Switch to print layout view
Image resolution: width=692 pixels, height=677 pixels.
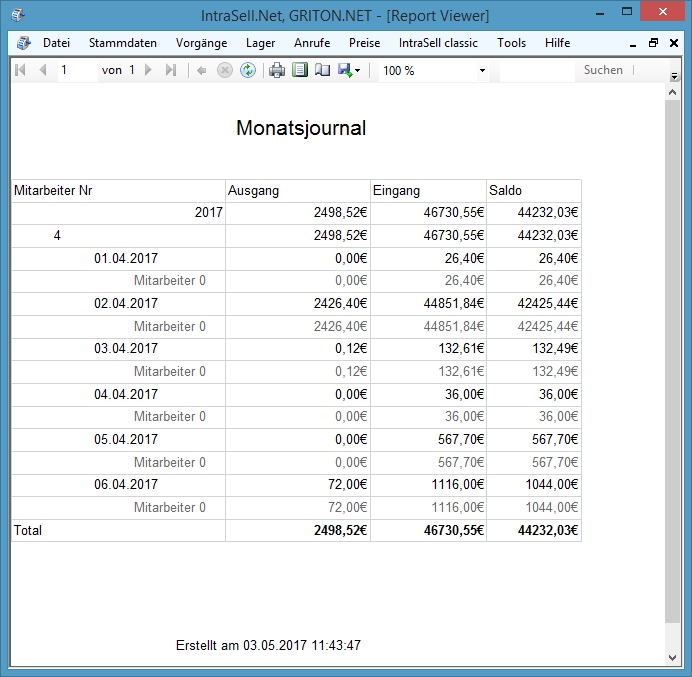coord(300,70)
